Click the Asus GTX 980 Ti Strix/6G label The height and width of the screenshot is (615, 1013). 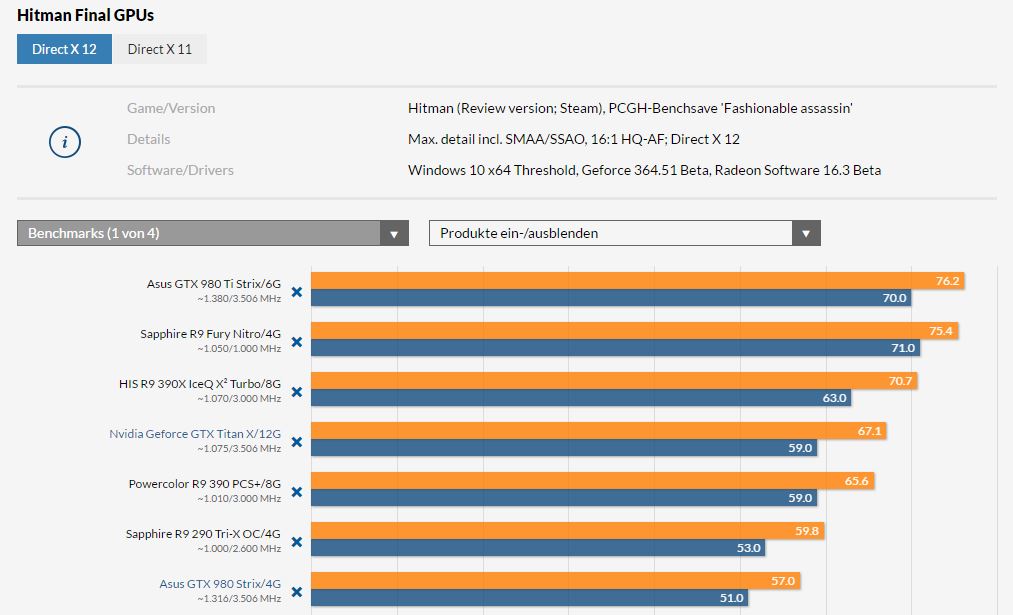point(214,284)
